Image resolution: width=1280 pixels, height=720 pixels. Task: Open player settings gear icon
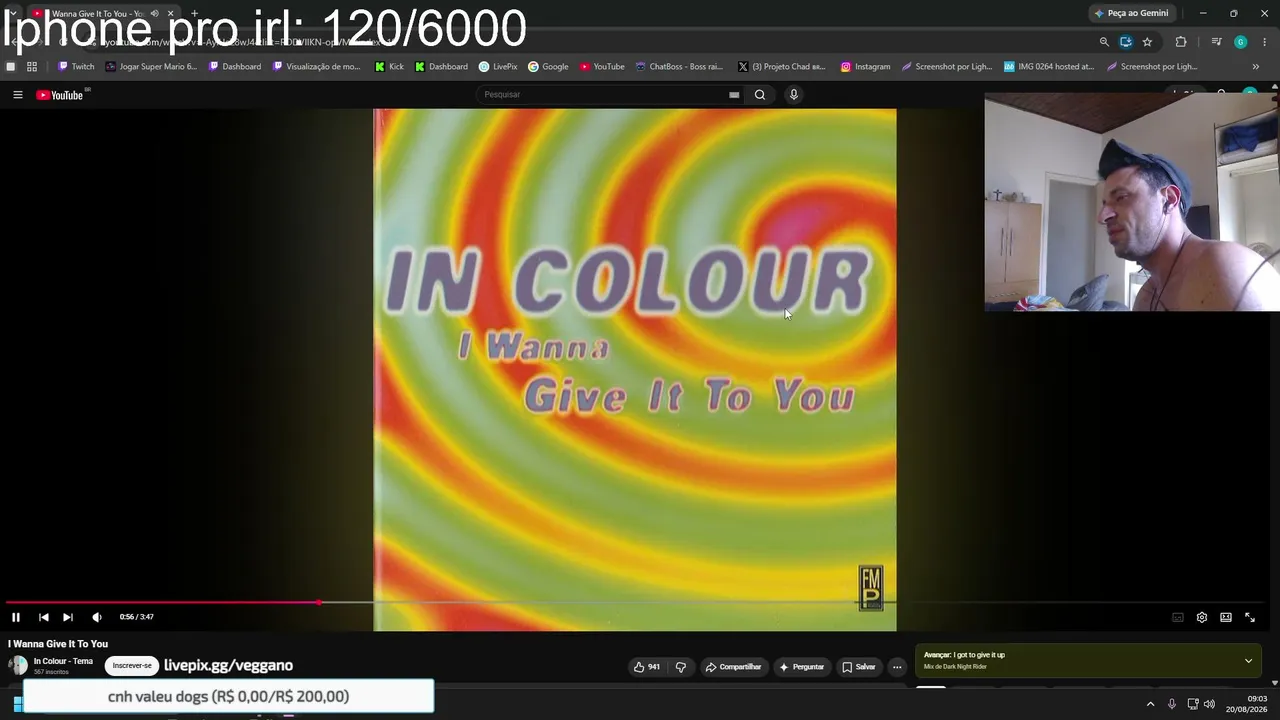pos(1202,617)
